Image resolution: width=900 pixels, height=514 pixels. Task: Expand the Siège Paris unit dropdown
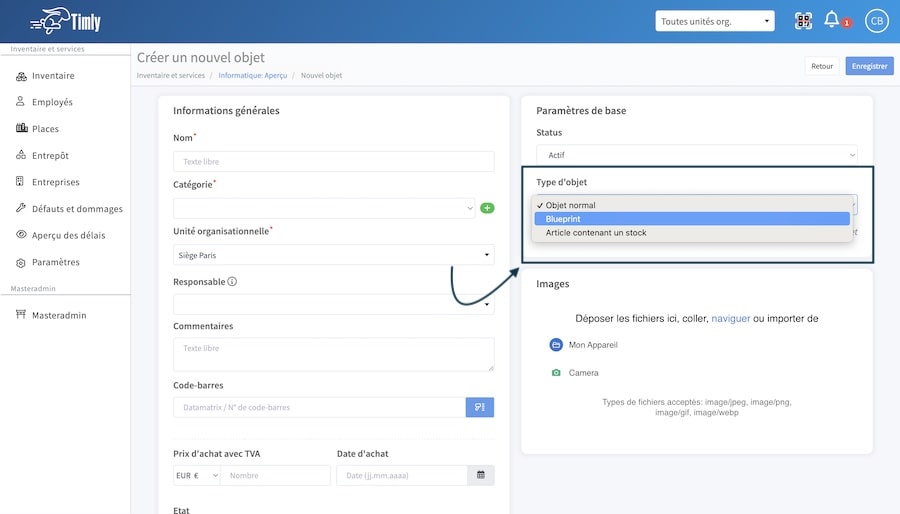[x=333, y=255]
